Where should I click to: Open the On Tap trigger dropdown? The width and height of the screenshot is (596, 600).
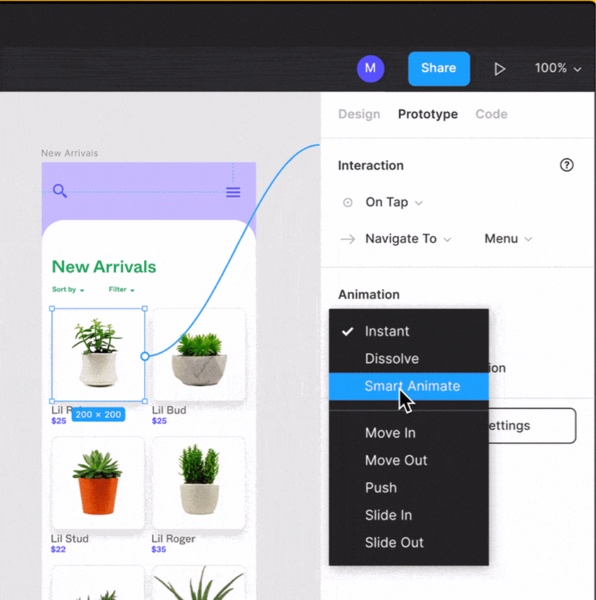click(x=394, y=202)
